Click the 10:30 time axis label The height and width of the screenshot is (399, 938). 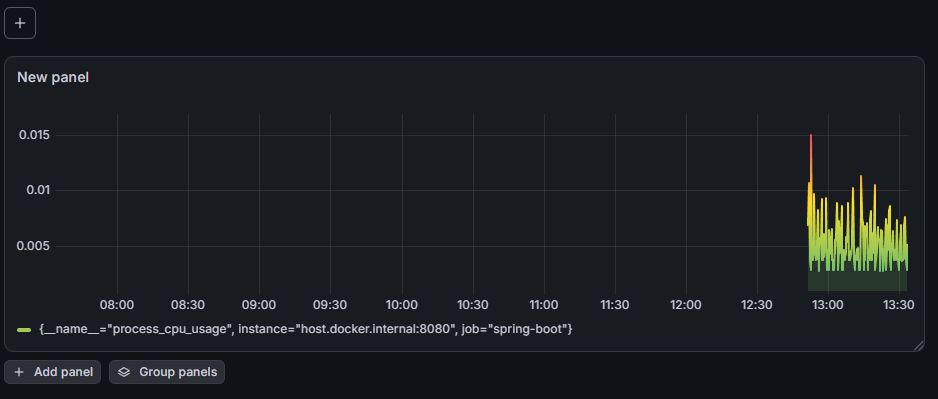tap(473, 305)
